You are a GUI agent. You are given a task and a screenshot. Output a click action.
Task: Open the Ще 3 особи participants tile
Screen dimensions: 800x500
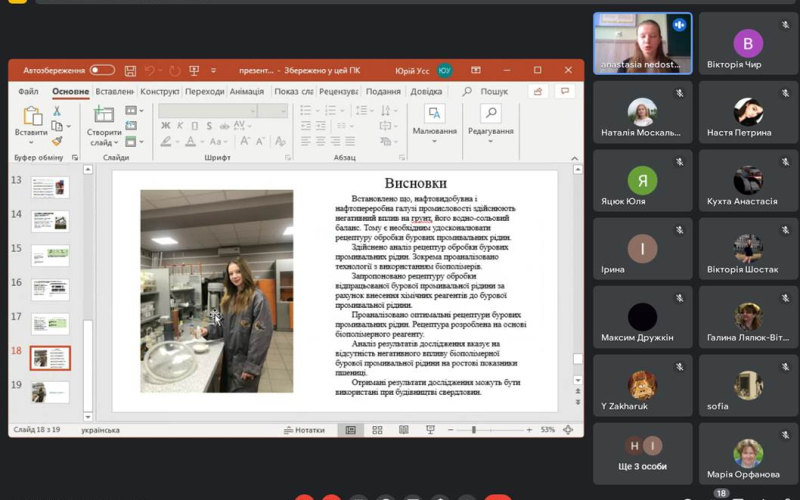click(642, 454)
